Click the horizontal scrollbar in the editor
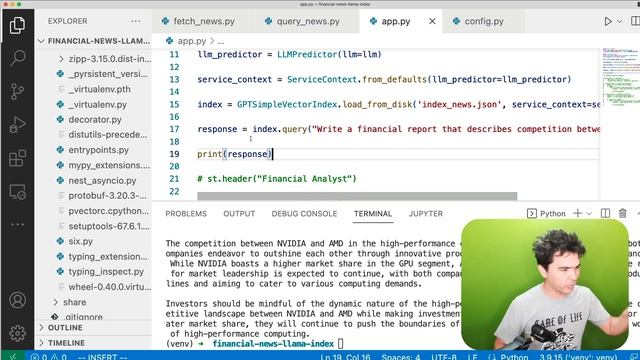This screenshot has height=360, width=640. pos(357,196)
